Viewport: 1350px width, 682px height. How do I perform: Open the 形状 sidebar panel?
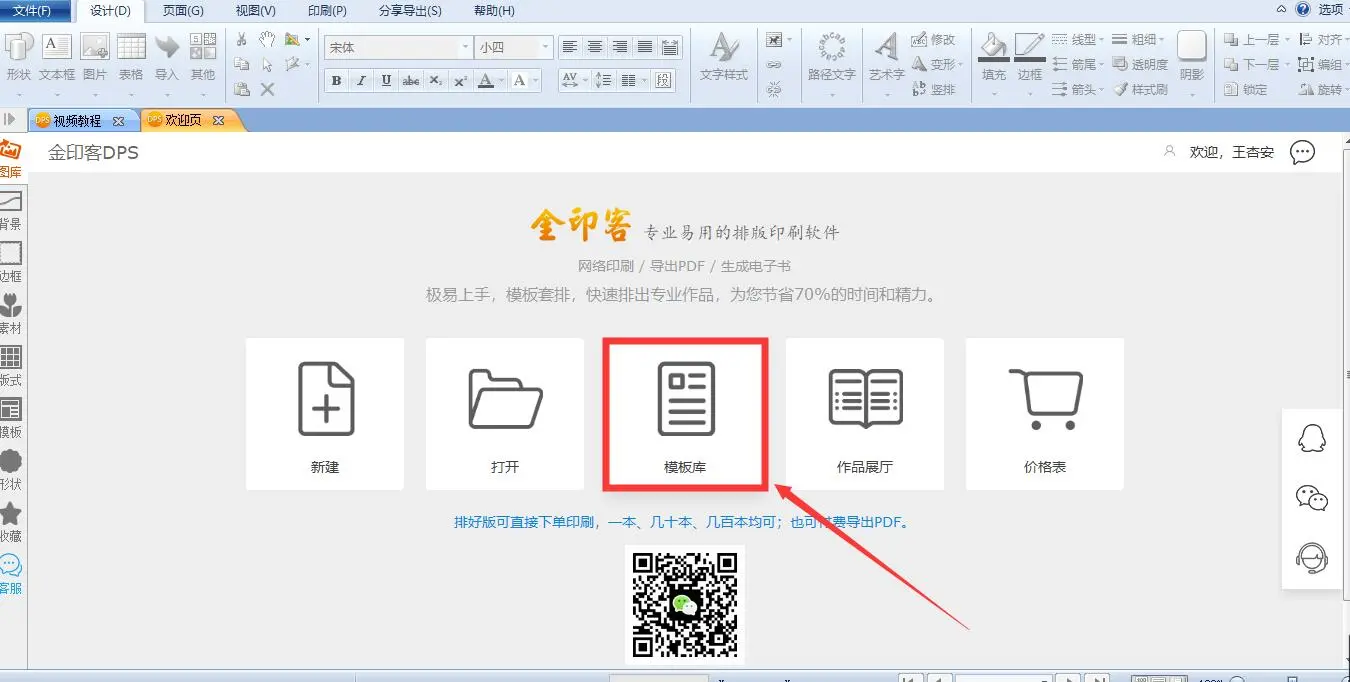point(10,472)
